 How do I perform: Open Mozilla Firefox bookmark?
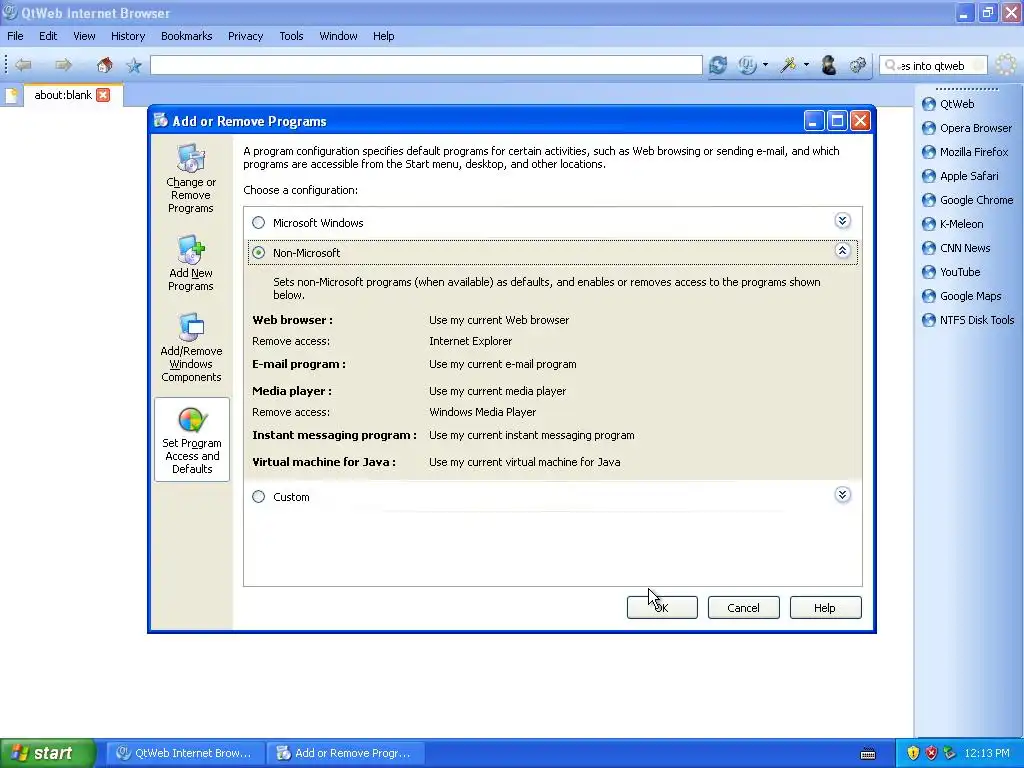pyautogui.click(x=965, y=152)
